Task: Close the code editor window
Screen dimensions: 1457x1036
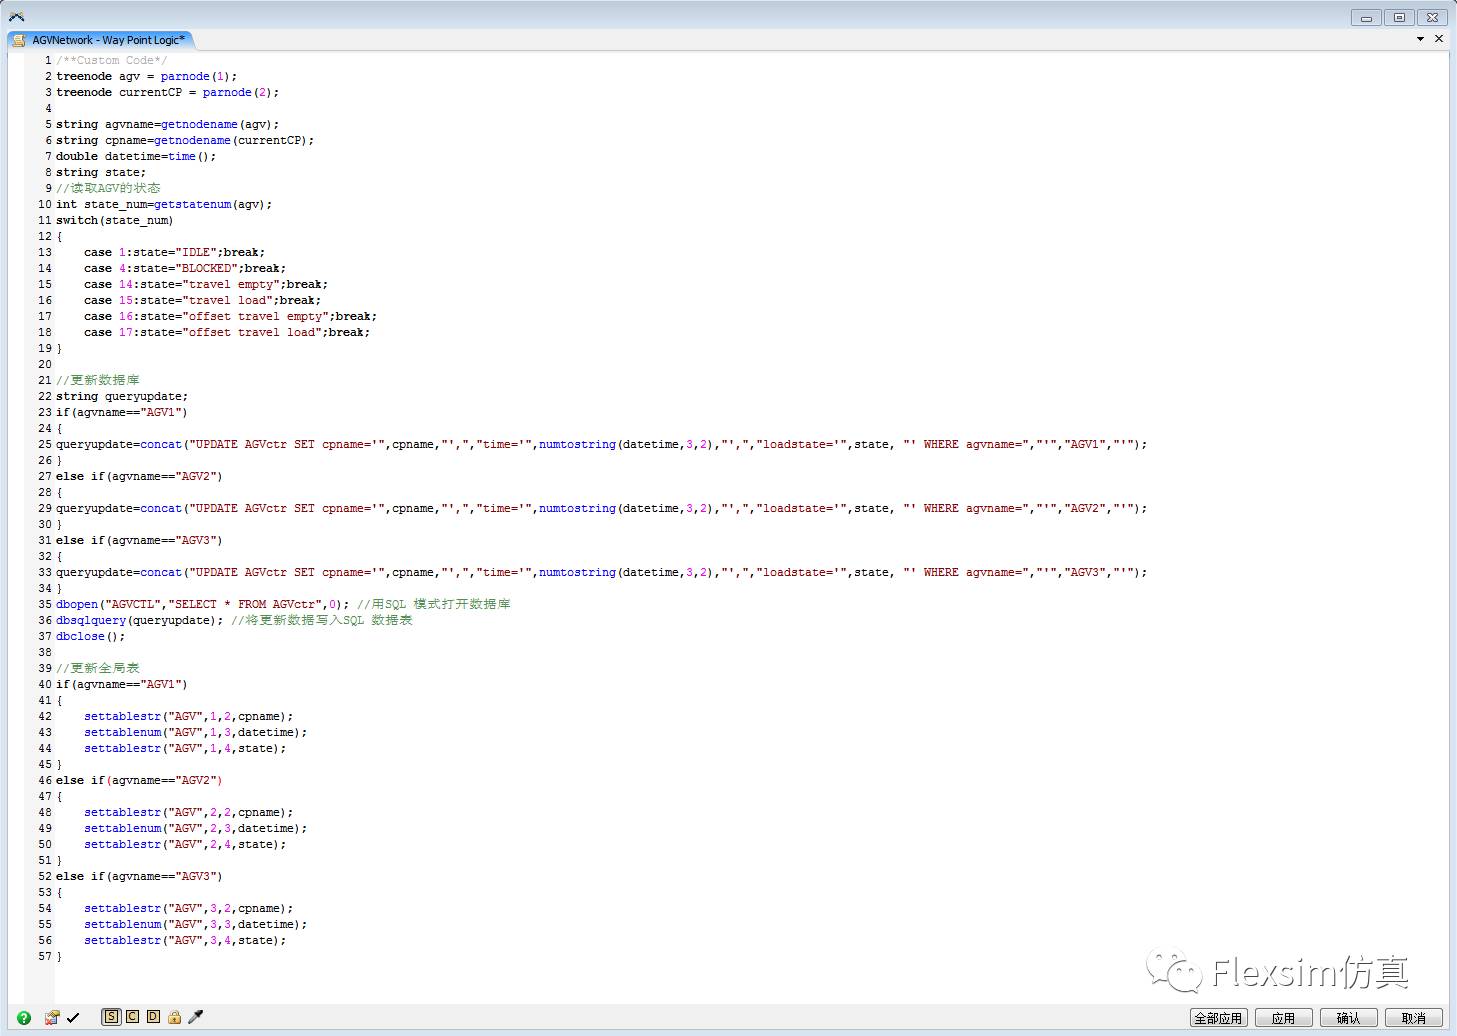Action: coord(1433,17)
